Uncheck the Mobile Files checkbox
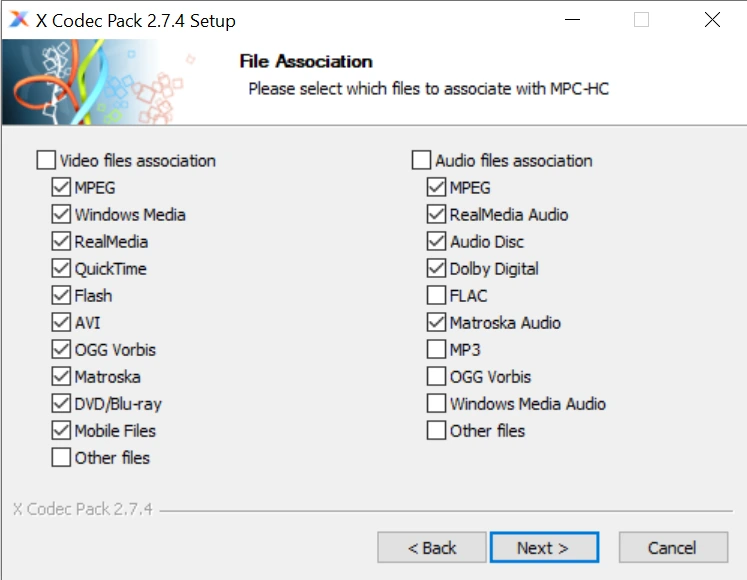This screenshot has height=580, width=747. tap(61, 431)
